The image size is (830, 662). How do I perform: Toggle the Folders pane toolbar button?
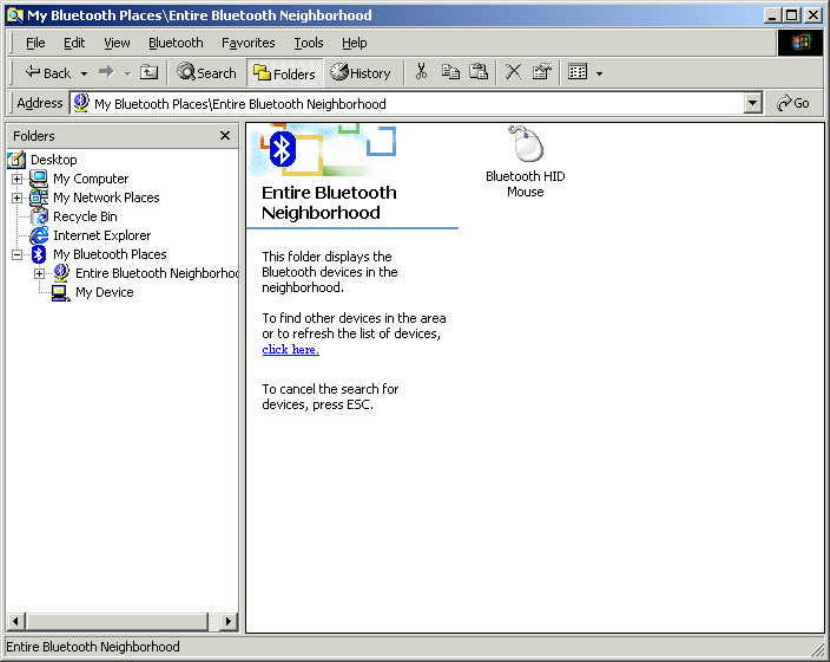click(x=284, y=73)
